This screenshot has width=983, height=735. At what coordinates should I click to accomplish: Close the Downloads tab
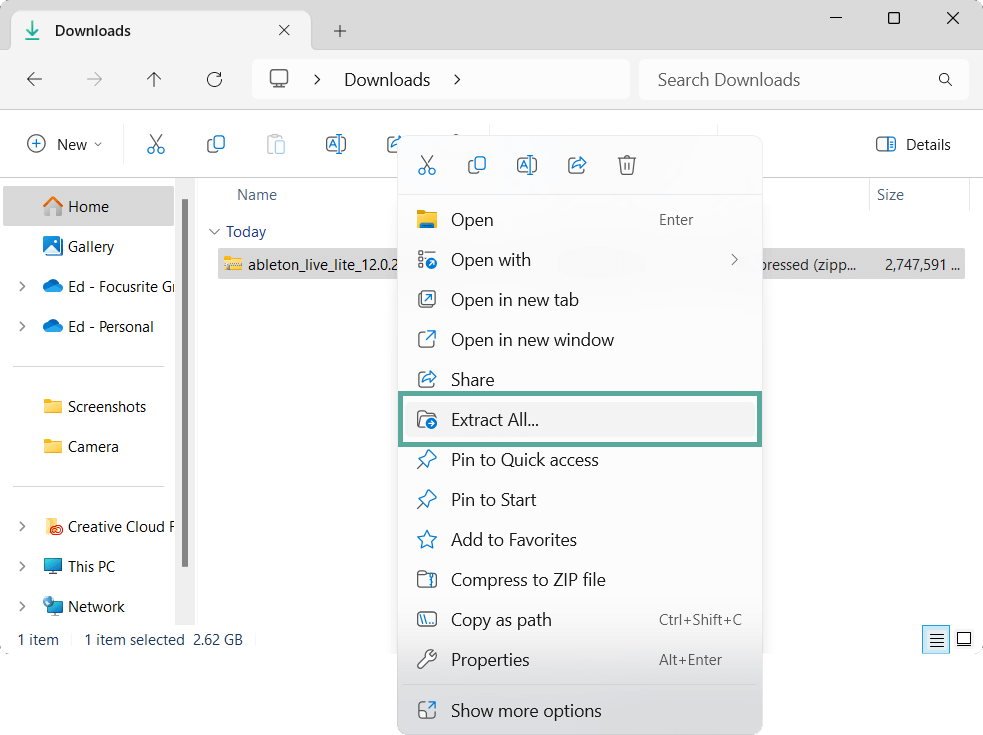pyautogui.click(x=284, y=30)
